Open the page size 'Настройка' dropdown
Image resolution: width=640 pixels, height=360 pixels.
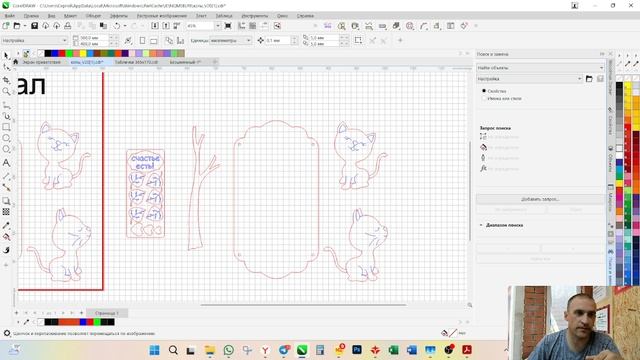tap(34, 40)
